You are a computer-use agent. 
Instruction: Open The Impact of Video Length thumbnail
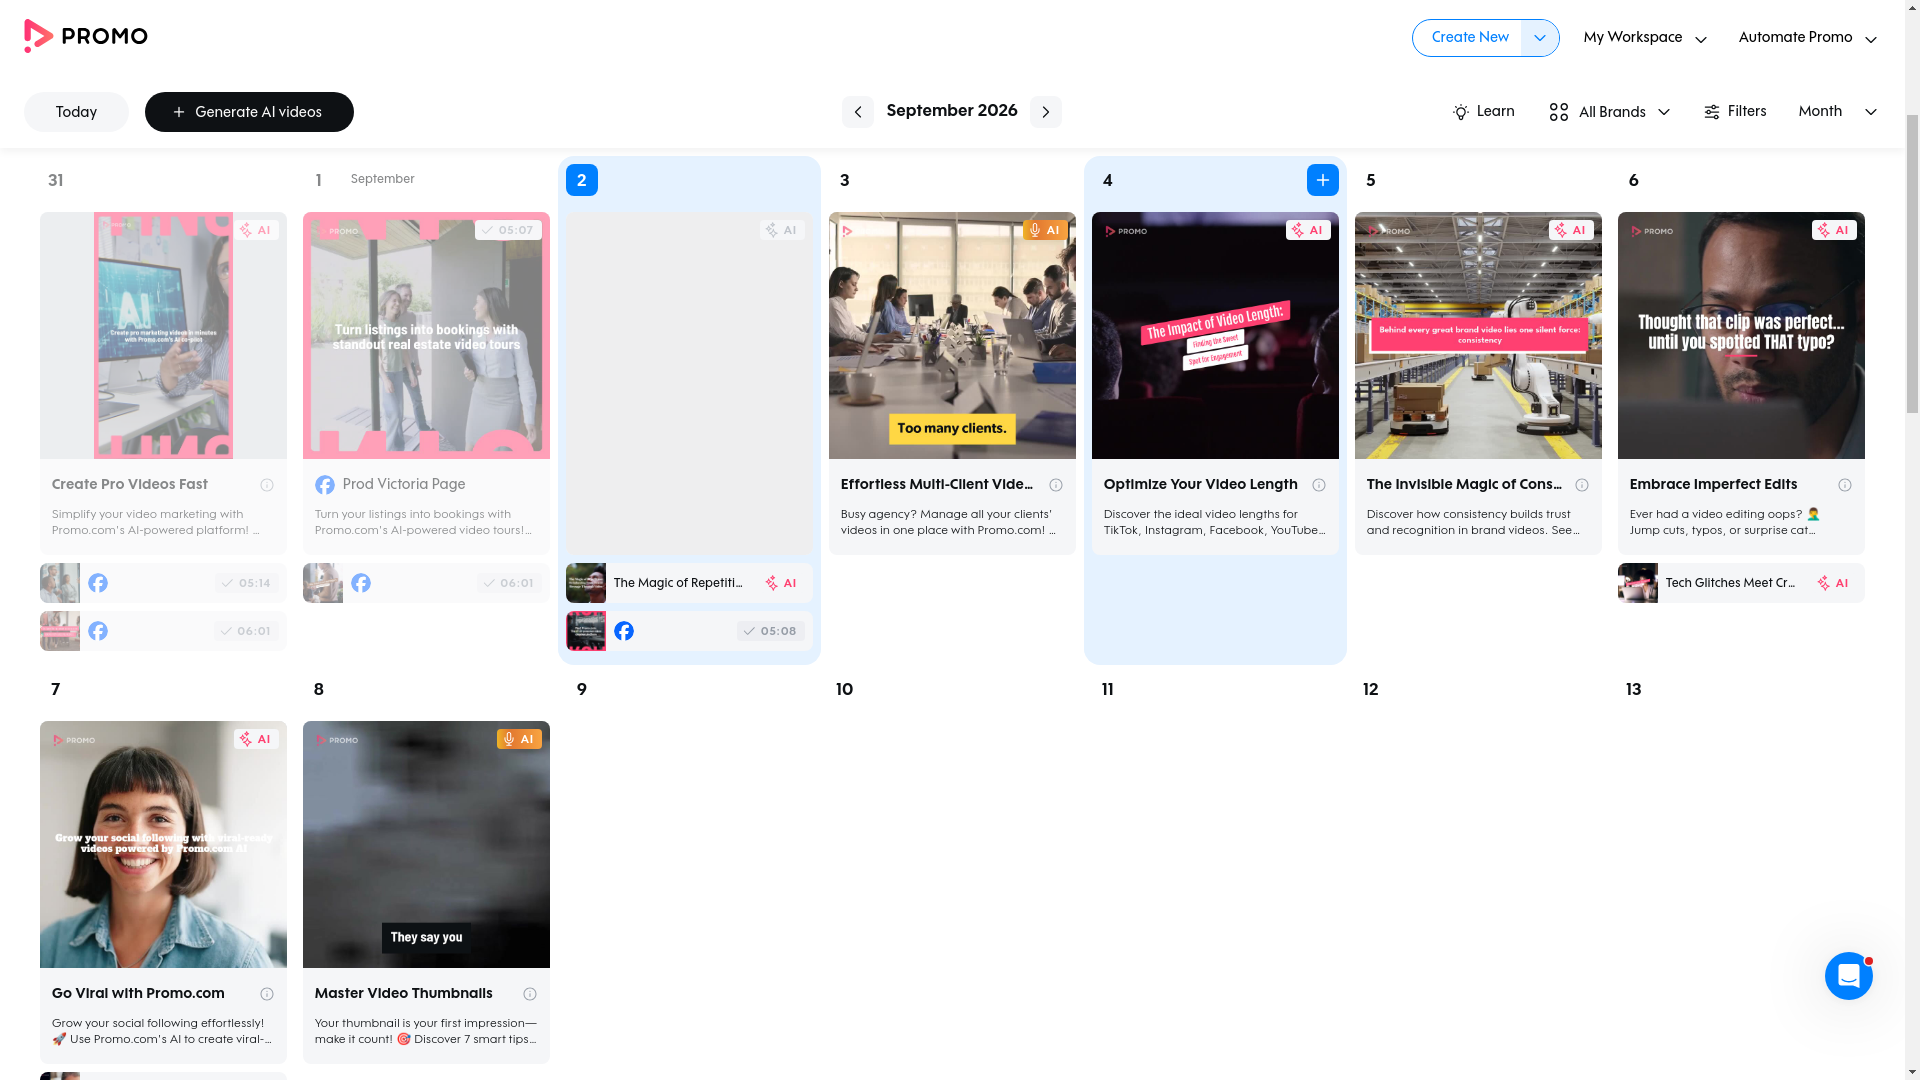tap(1215, 336)
